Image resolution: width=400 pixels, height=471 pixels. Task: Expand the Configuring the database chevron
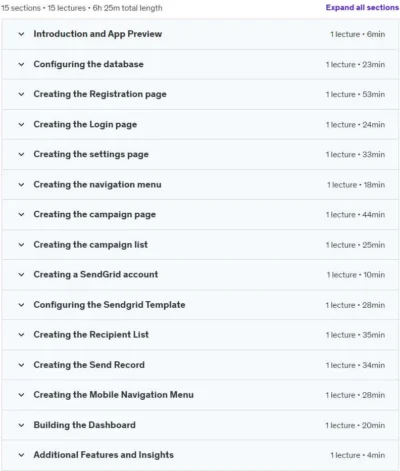pyautogui.click(x=21, y=64)
